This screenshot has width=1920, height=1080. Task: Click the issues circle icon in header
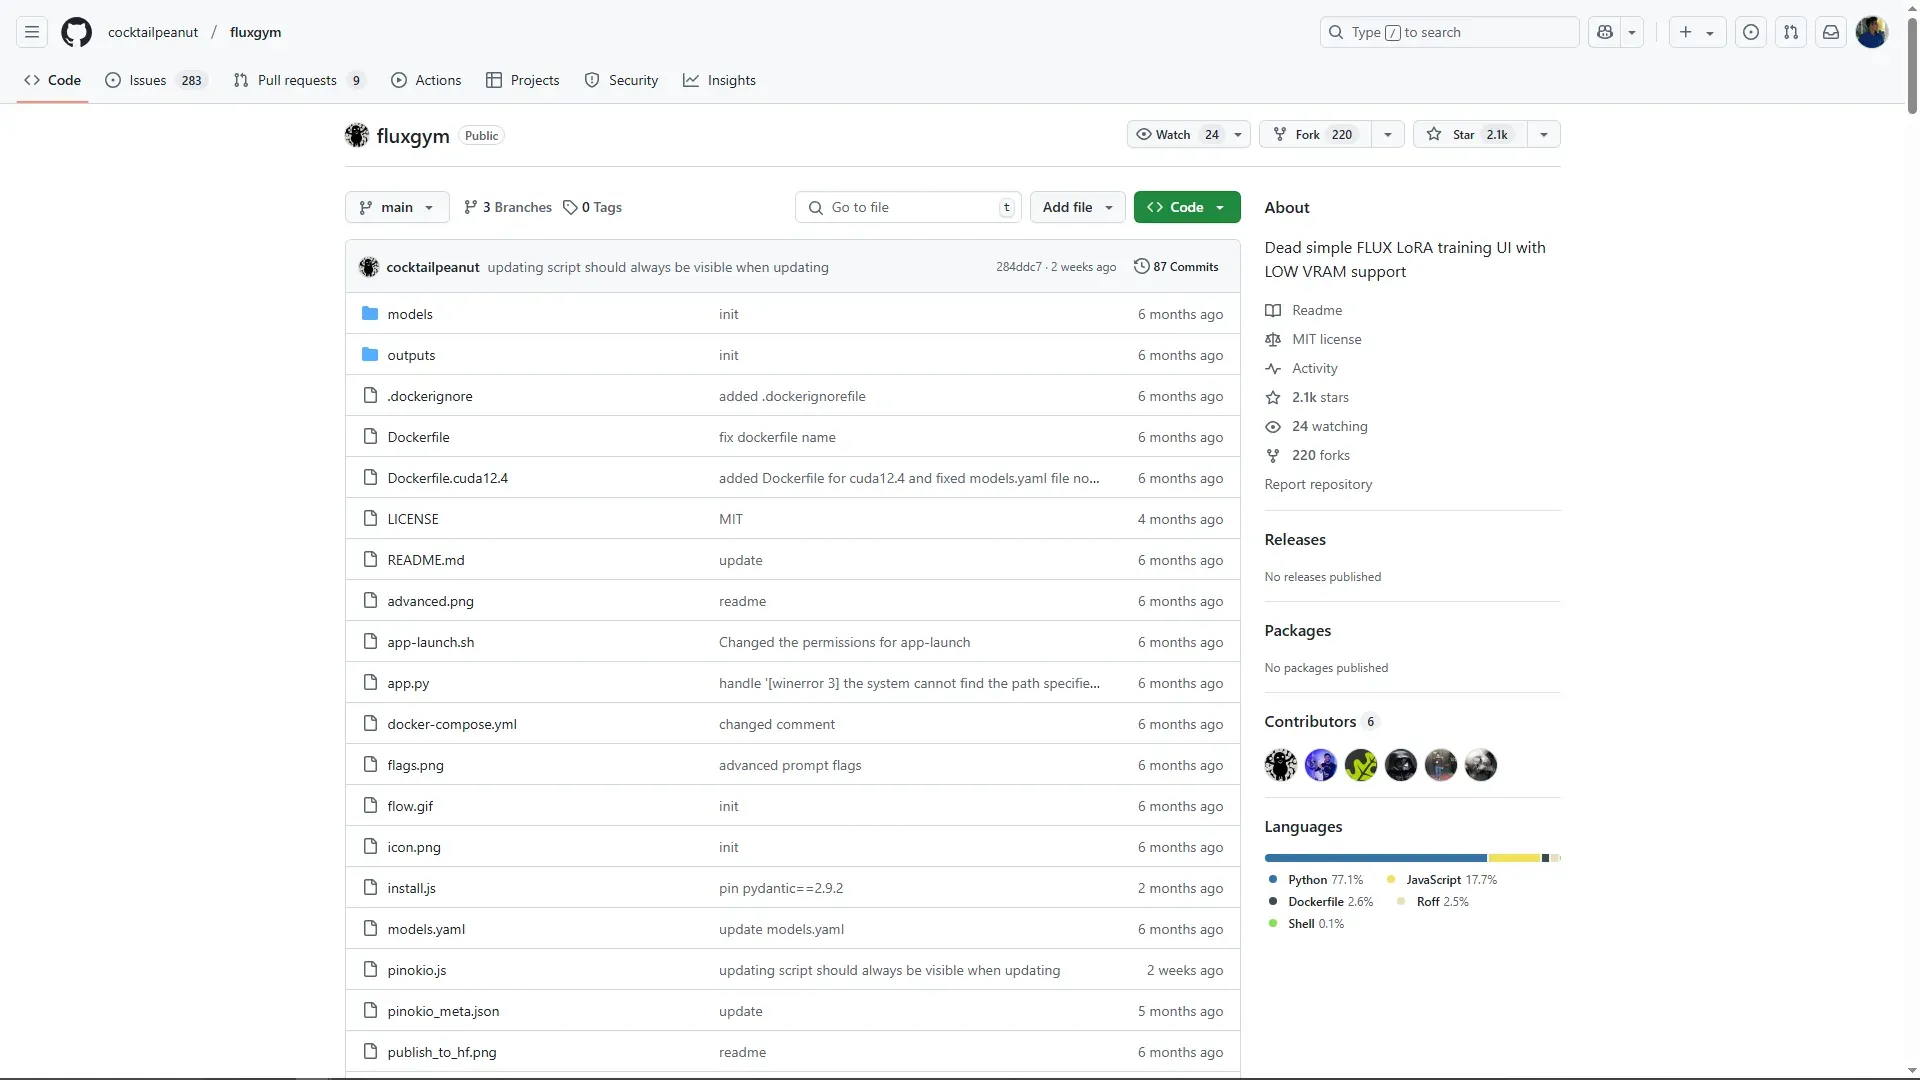click(x=1751, y=32)
